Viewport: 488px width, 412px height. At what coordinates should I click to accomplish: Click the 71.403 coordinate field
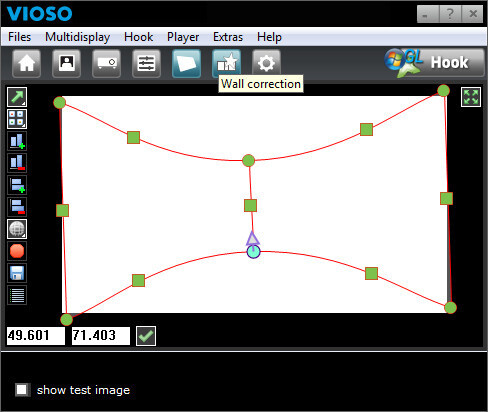(101, 336)
